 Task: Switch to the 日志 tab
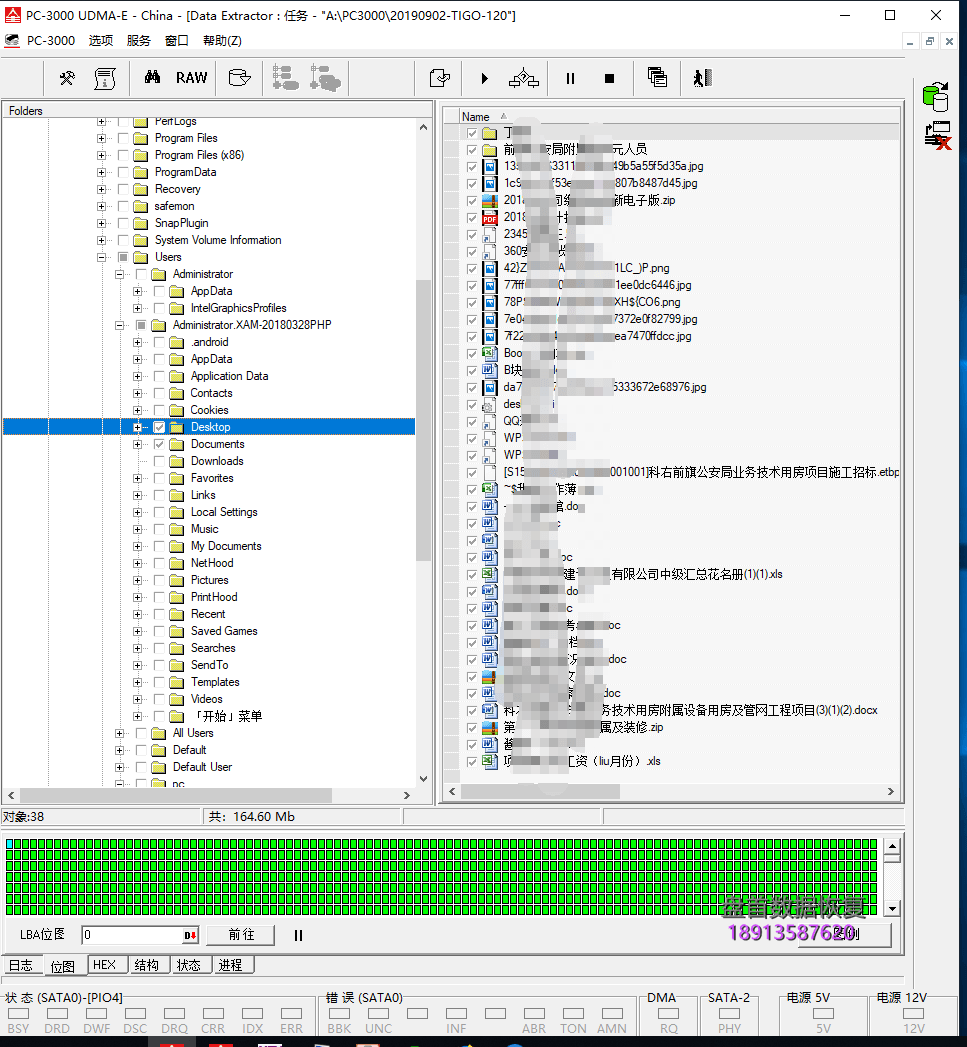21,966
